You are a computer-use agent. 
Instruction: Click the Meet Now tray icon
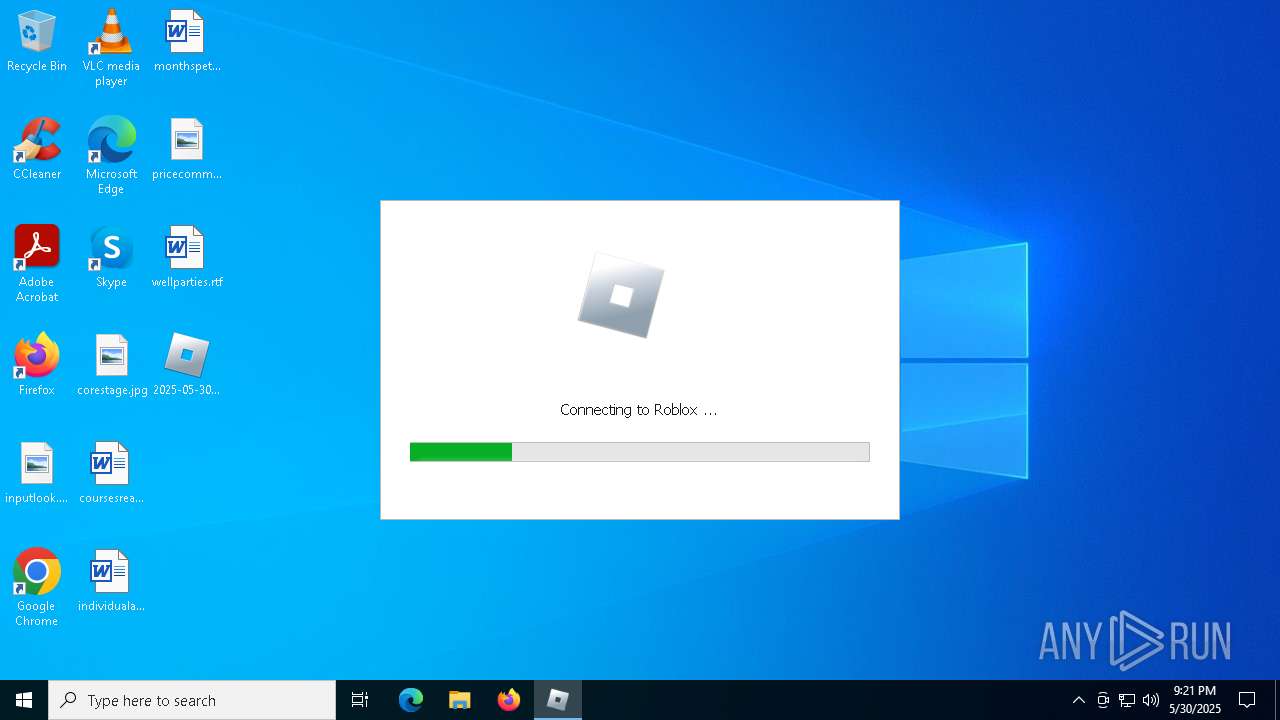click(1103, 700)
